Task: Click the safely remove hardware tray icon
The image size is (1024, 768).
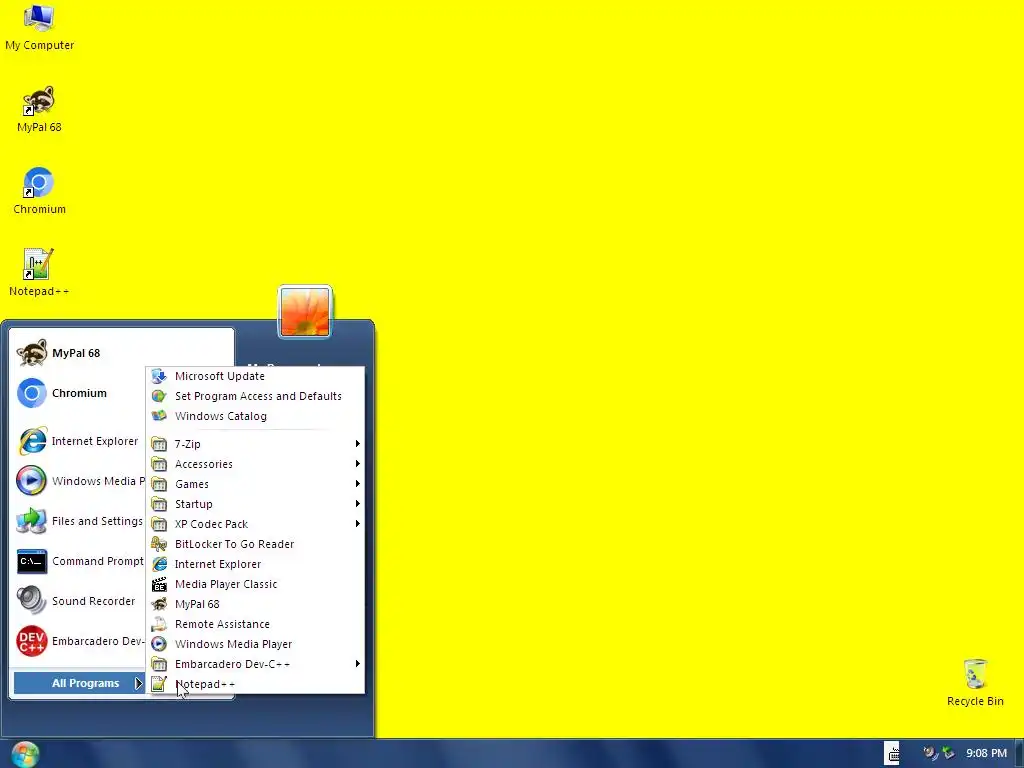Action: 948,753
